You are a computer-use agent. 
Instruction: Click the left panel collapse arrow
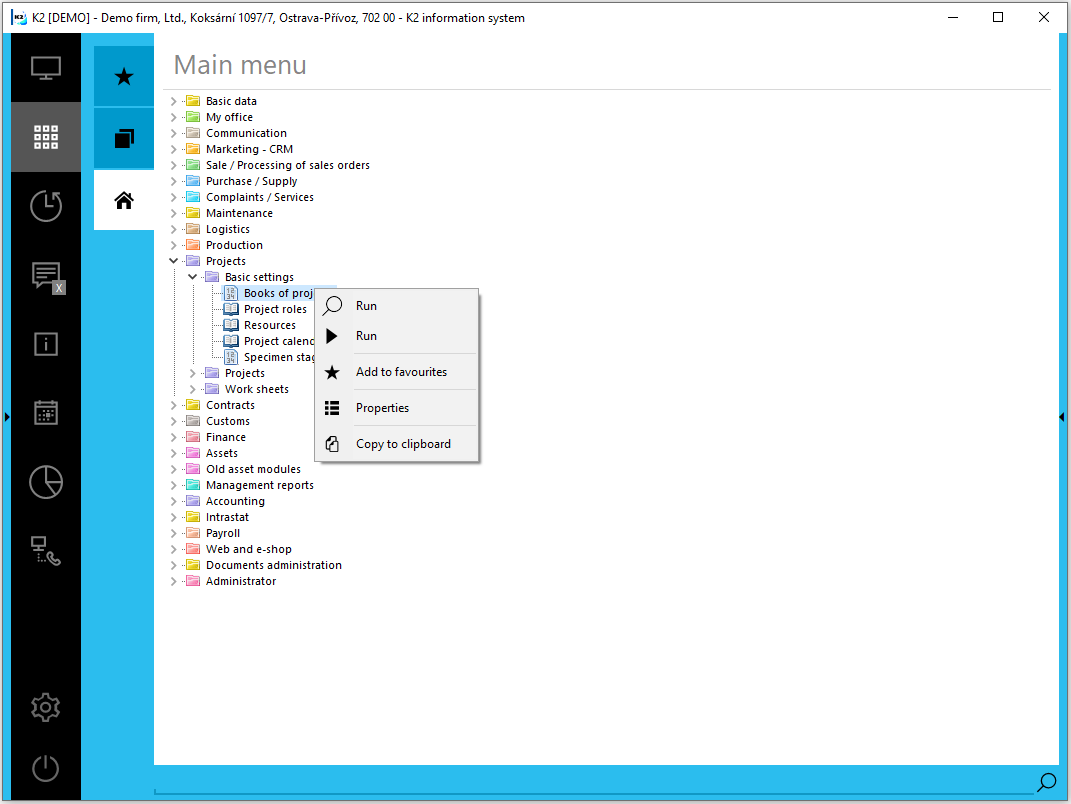tap(7, 416)
